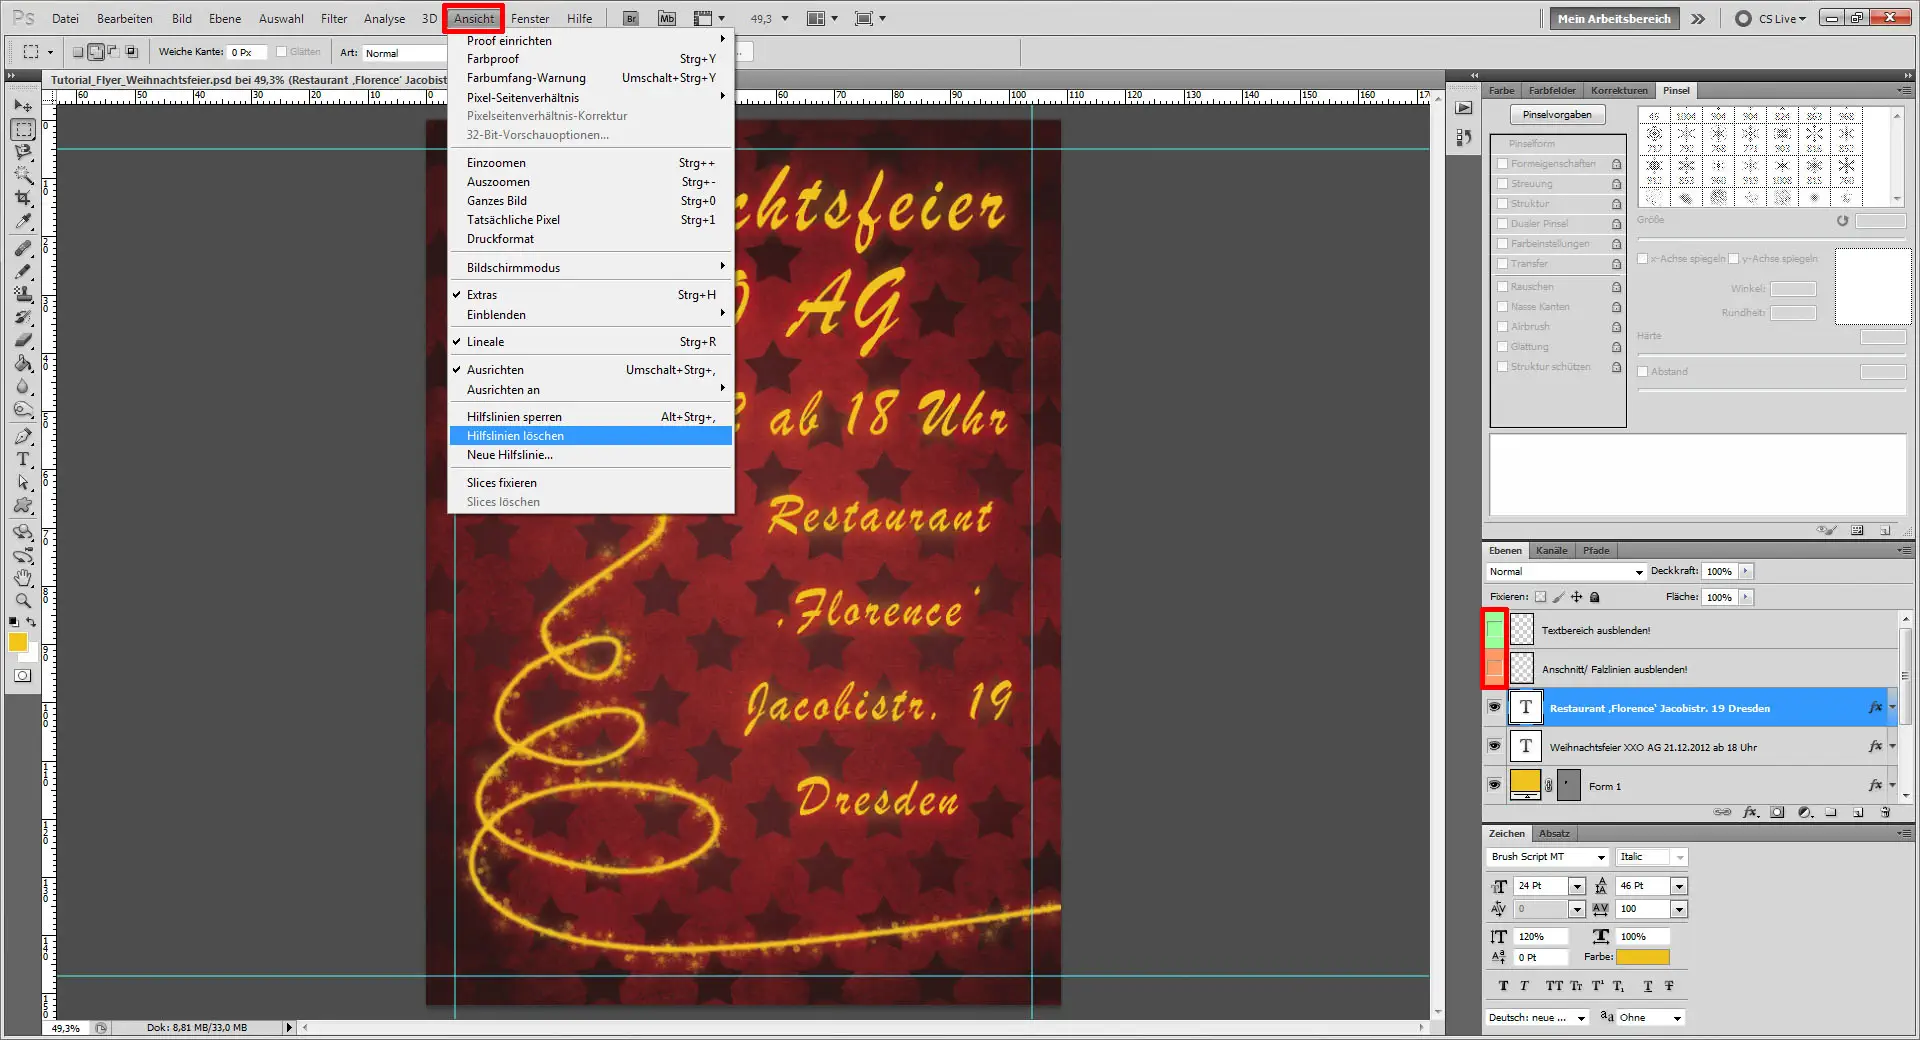This screenshot has width=1920, height=1040.
Task: Select the Clone Stamp tool
Action: (x=23, y=295)
